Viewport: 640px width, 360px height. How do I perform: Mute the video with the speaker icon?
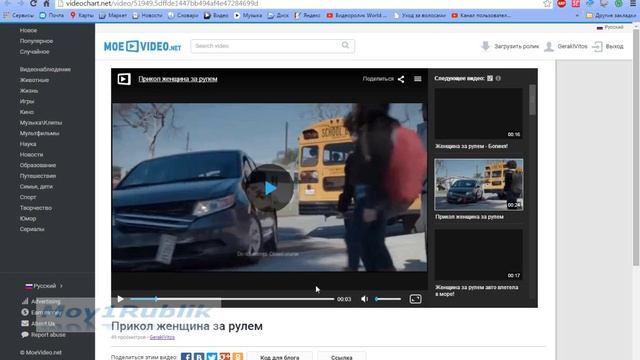pos(364,299)
